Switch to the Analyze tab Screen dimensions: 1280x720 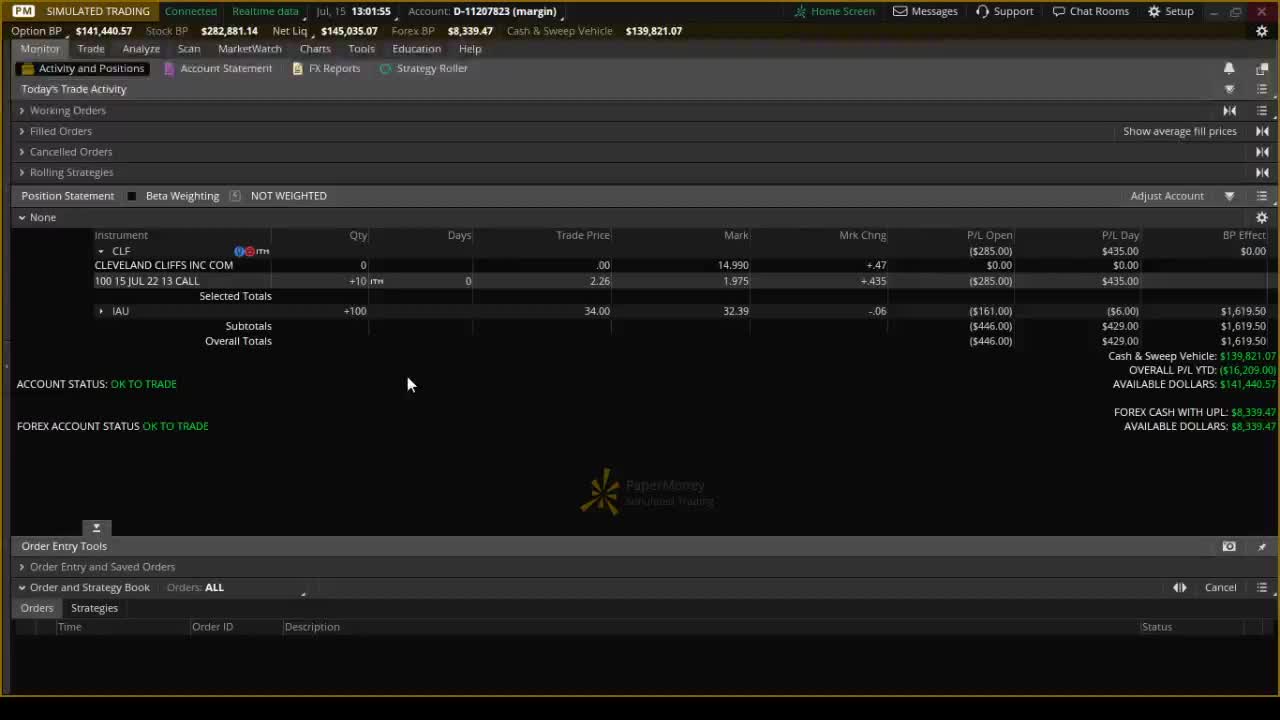(x=141, y=49)
